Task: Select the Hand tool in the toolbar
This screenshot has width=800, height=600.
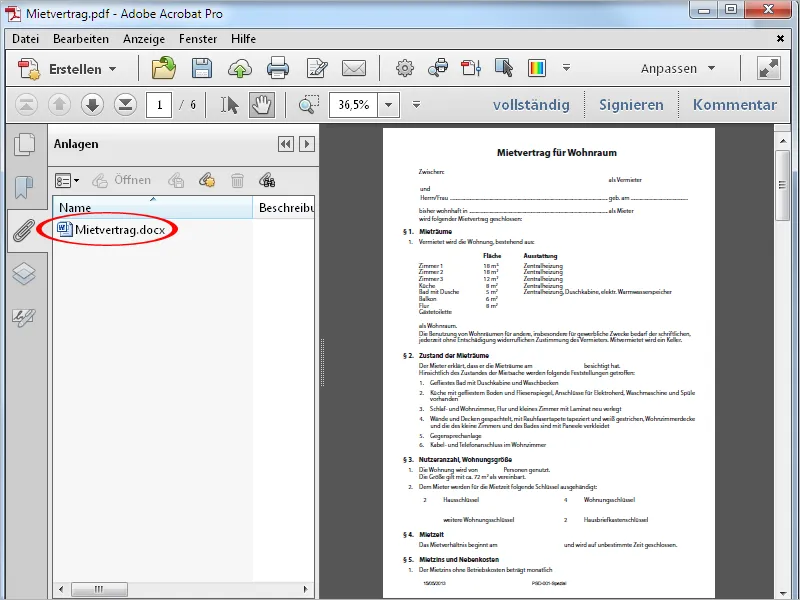Action: click(x=261, y=103)
